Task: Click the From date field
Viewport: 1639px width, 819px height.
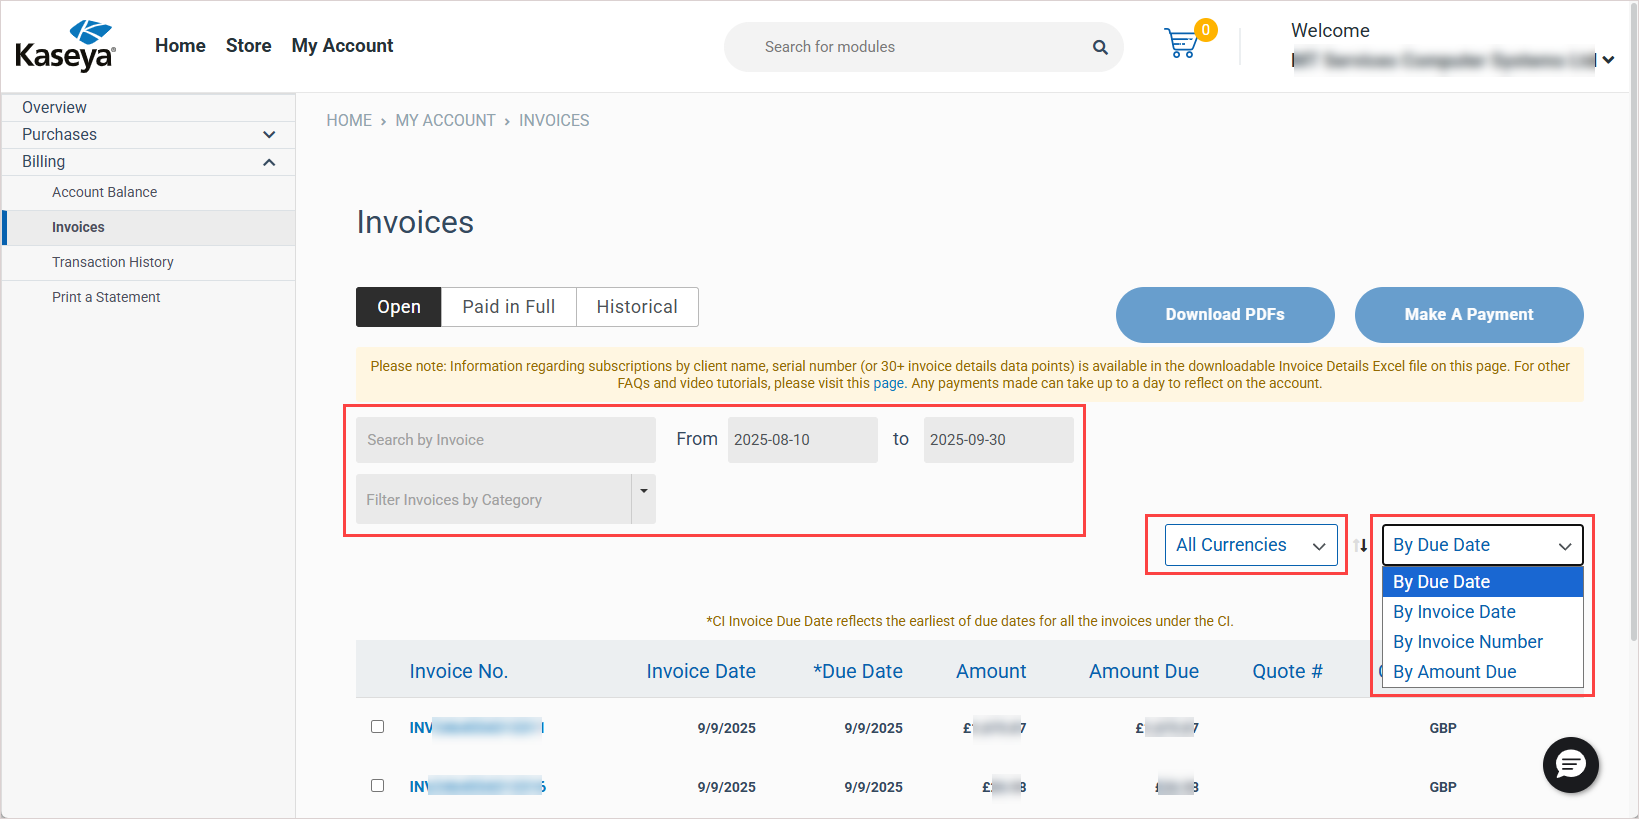Action: 802,440
